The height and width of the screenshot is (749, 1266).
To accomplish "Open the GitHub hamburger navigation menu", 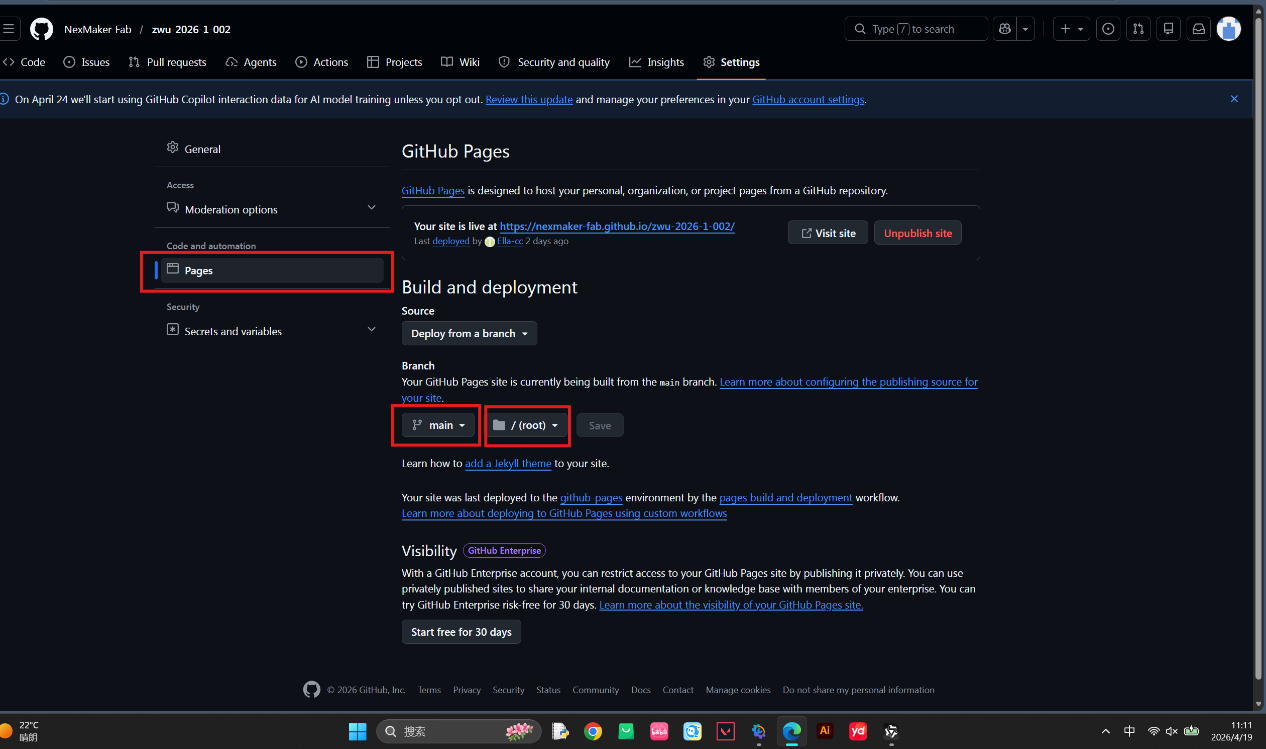I will [x=8, y=29].
